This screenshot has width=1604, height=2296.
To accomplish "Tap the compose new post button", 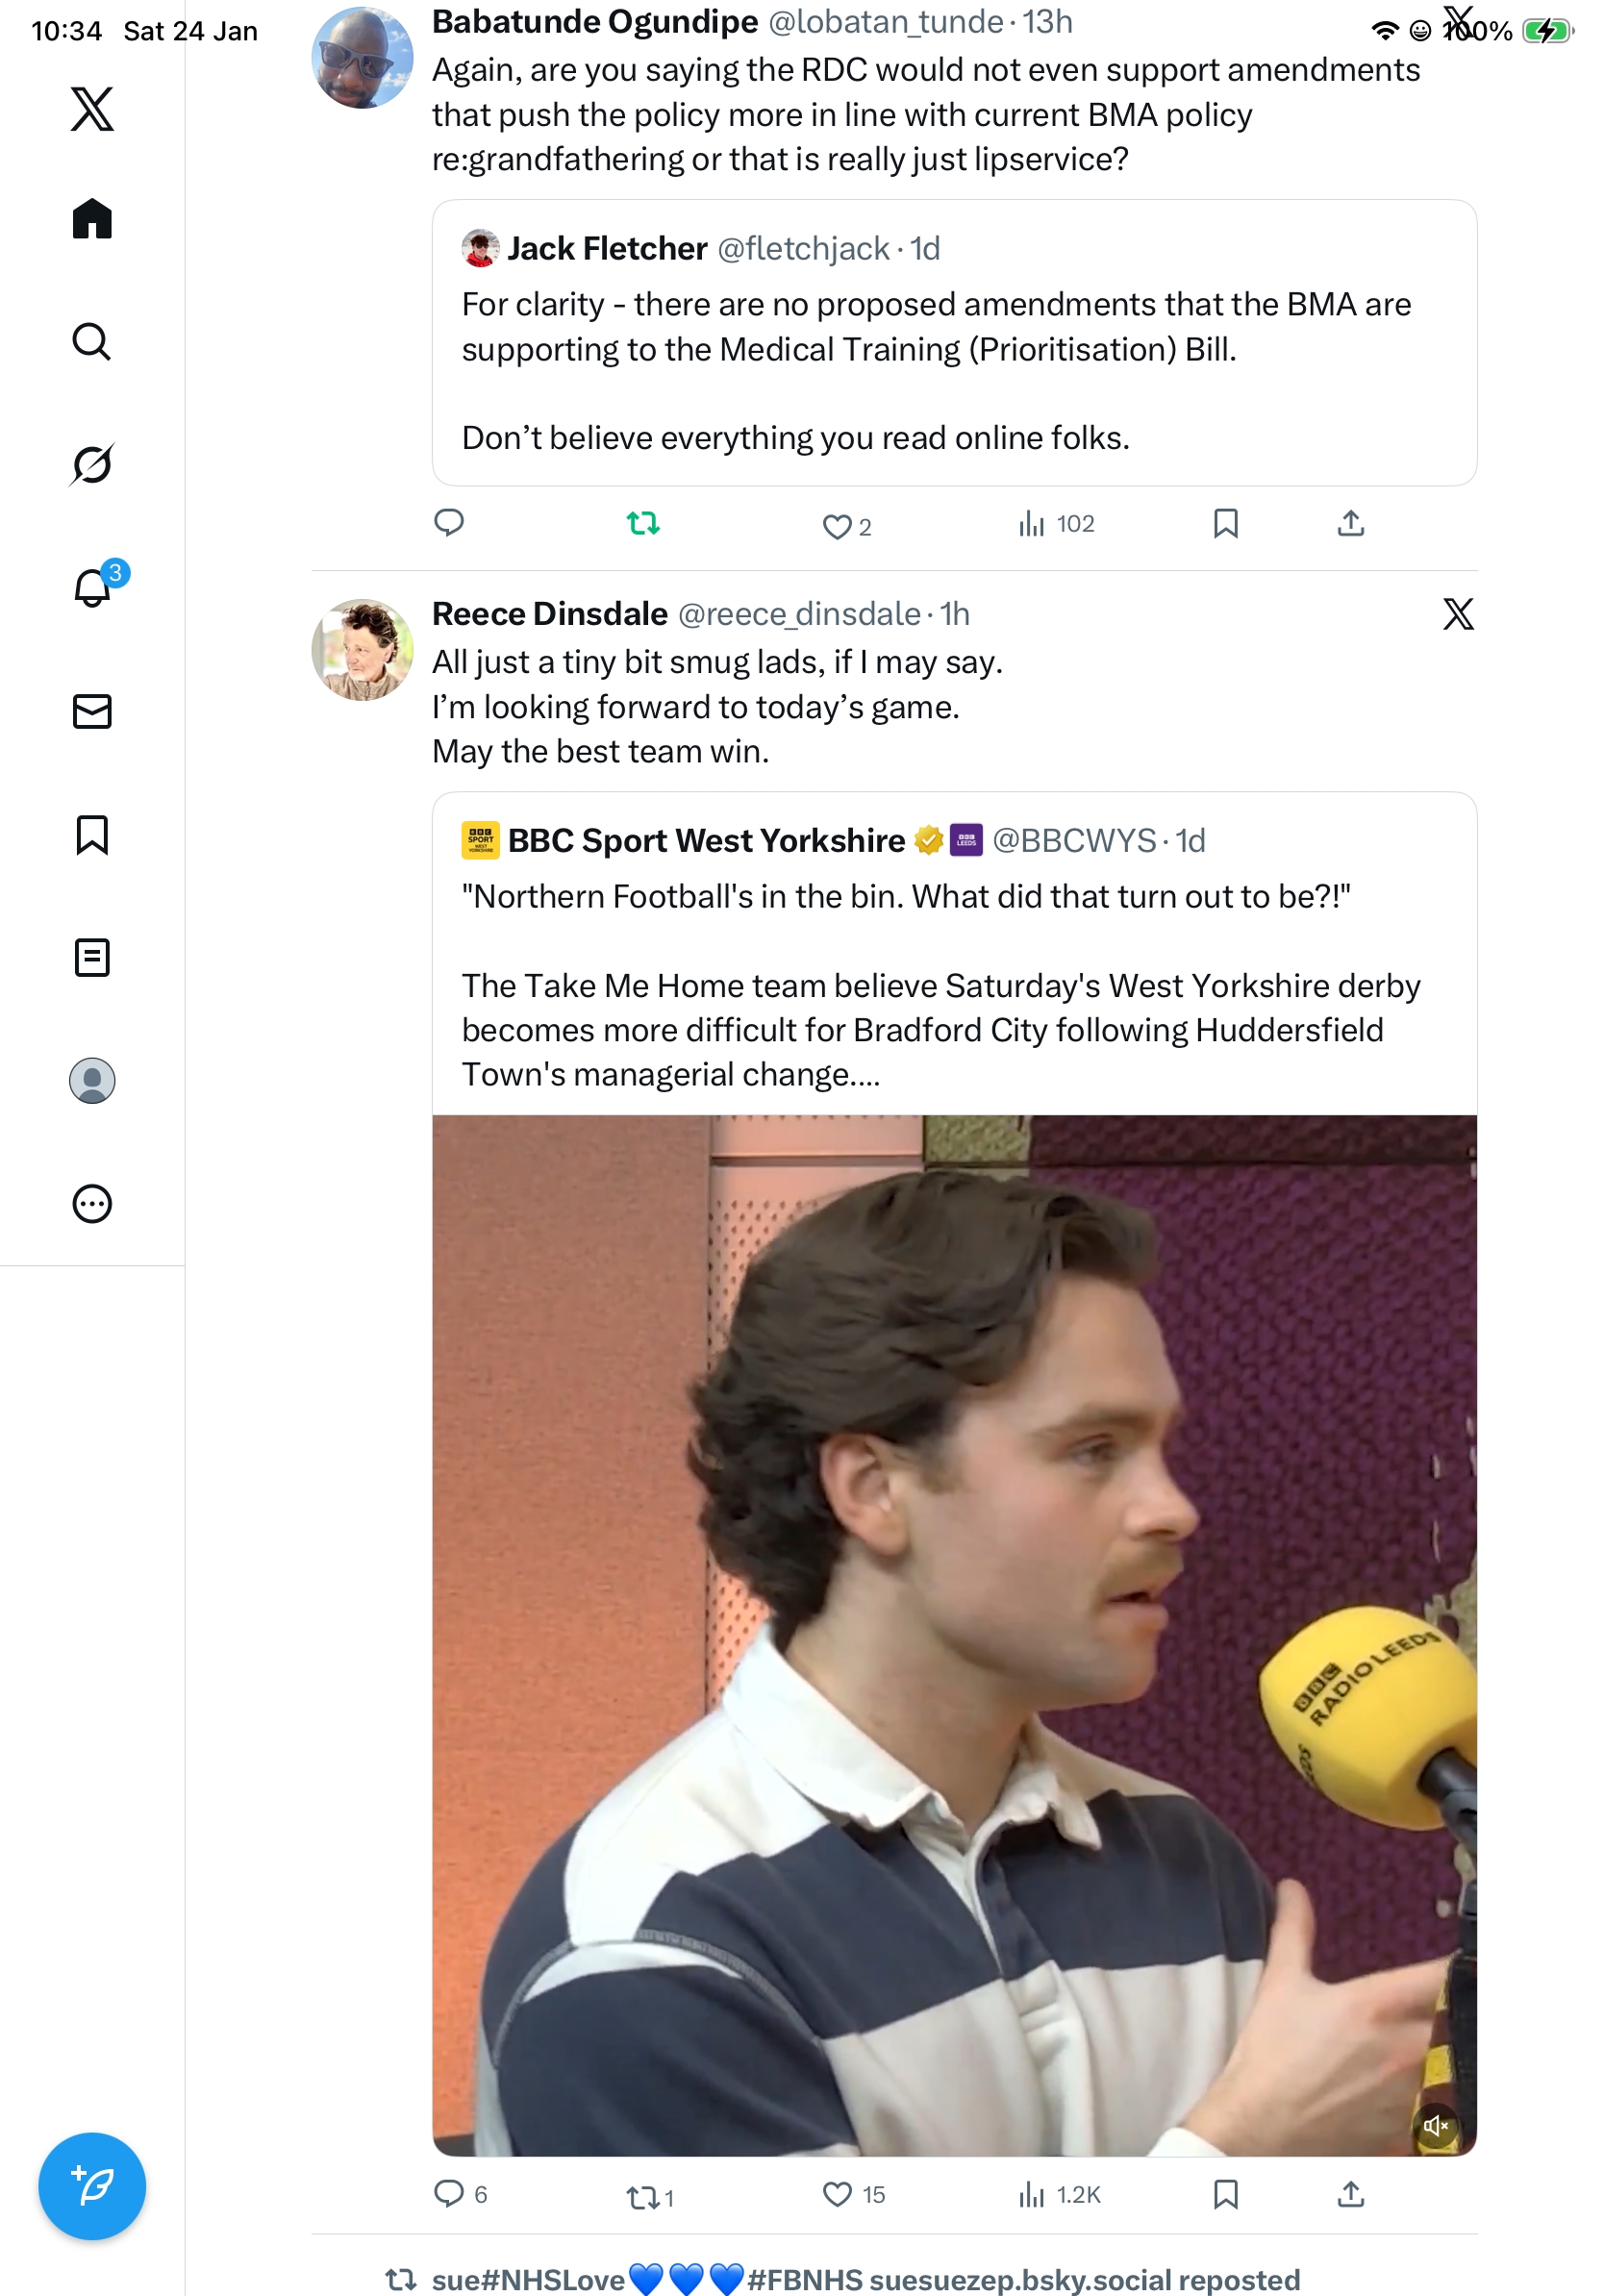I will (x=92, y=2186).
